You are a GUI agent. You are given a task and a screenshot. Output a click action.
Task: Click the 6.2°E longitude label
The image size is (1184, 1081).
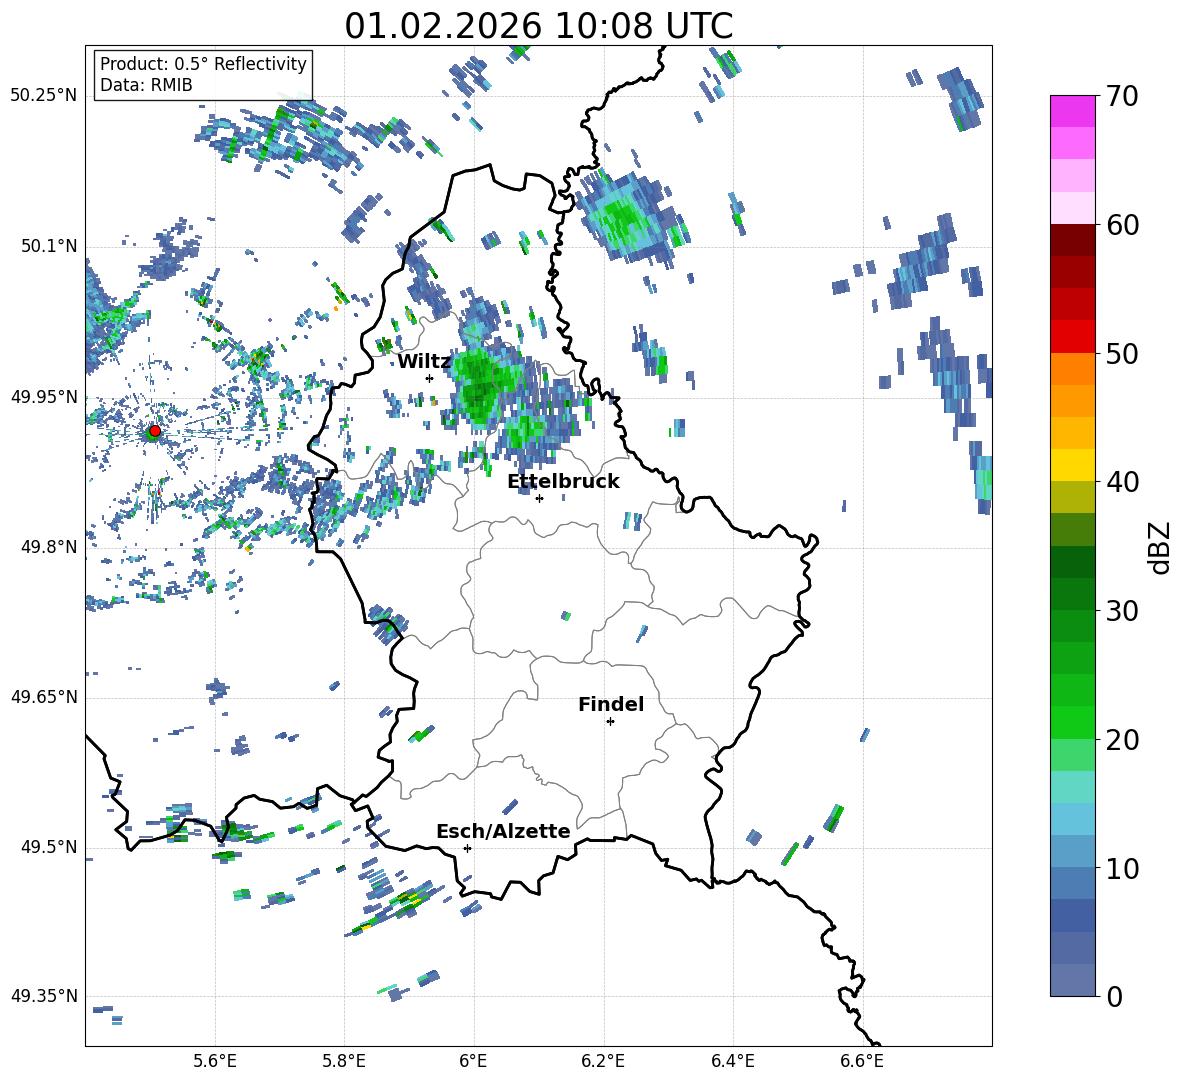click(603, 1061)
